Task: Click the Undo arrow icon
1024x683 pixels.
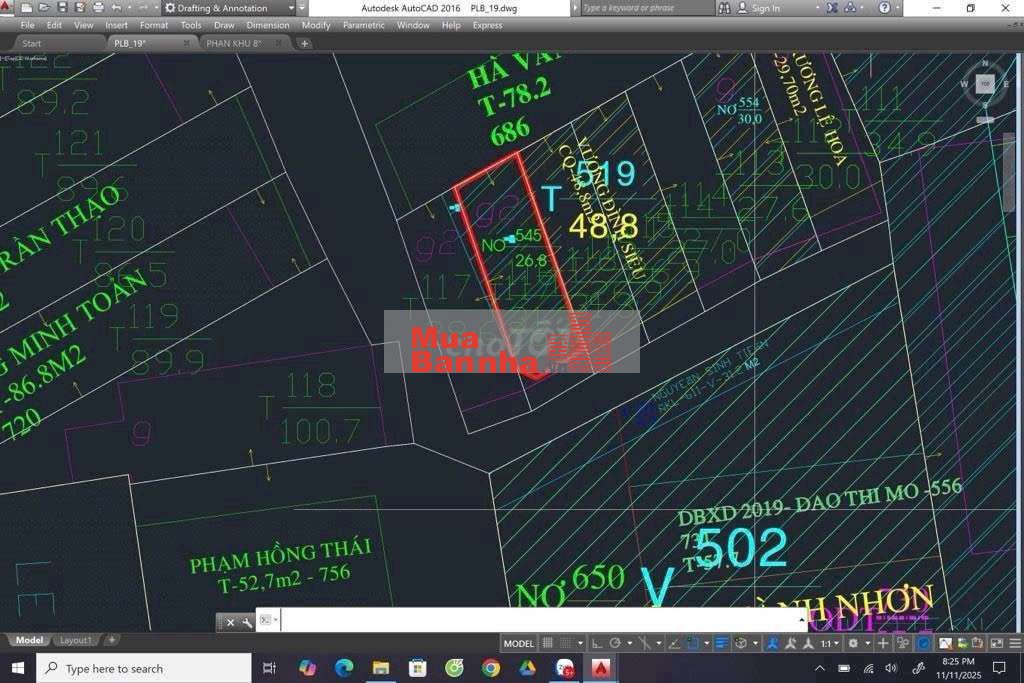Action: coord(116,8)
